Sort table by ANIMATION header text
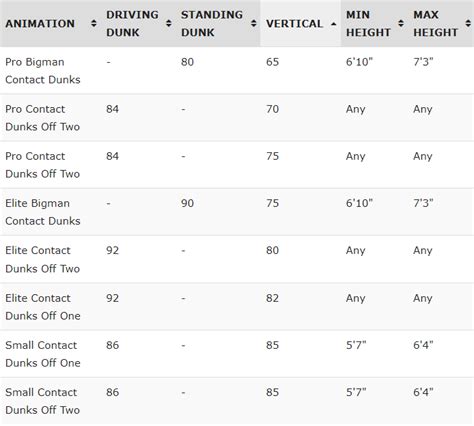This screenshot has width=474, height=426. point(40,24)
